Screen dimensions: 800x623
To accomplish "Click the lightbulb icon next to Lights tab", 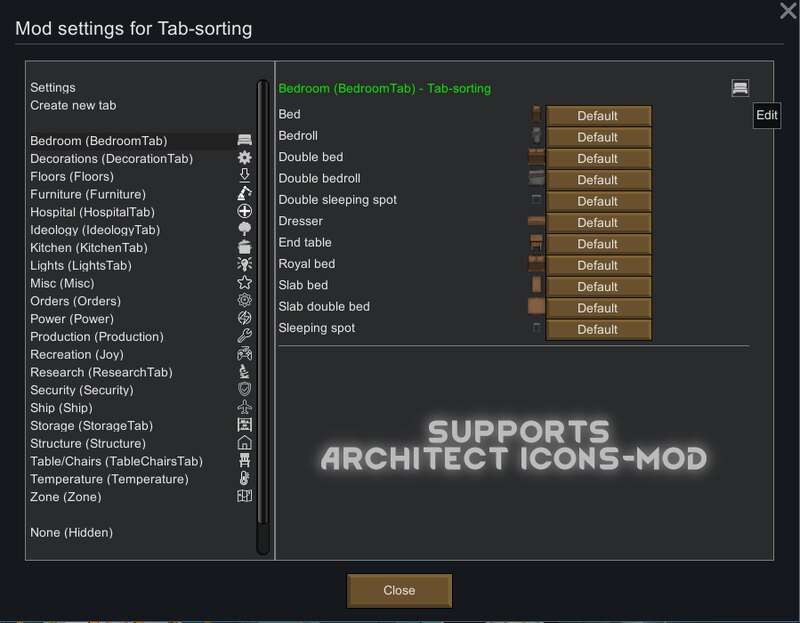I will pyautogui.click(x=244, y=264).
